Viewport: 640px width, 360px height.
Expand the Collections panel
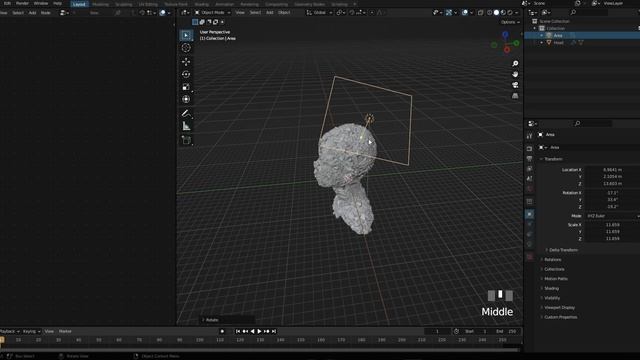pos(553,269)
